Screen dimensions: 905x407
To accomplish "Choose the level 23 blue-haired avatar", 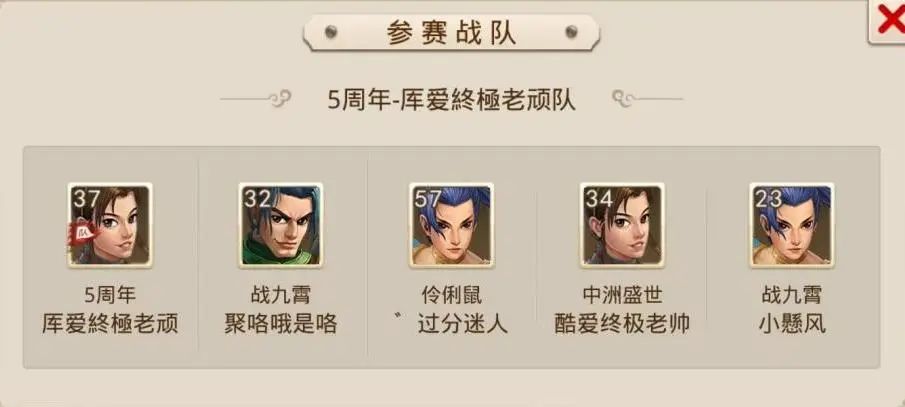I will pyautogui.click(x=792, y=225).
